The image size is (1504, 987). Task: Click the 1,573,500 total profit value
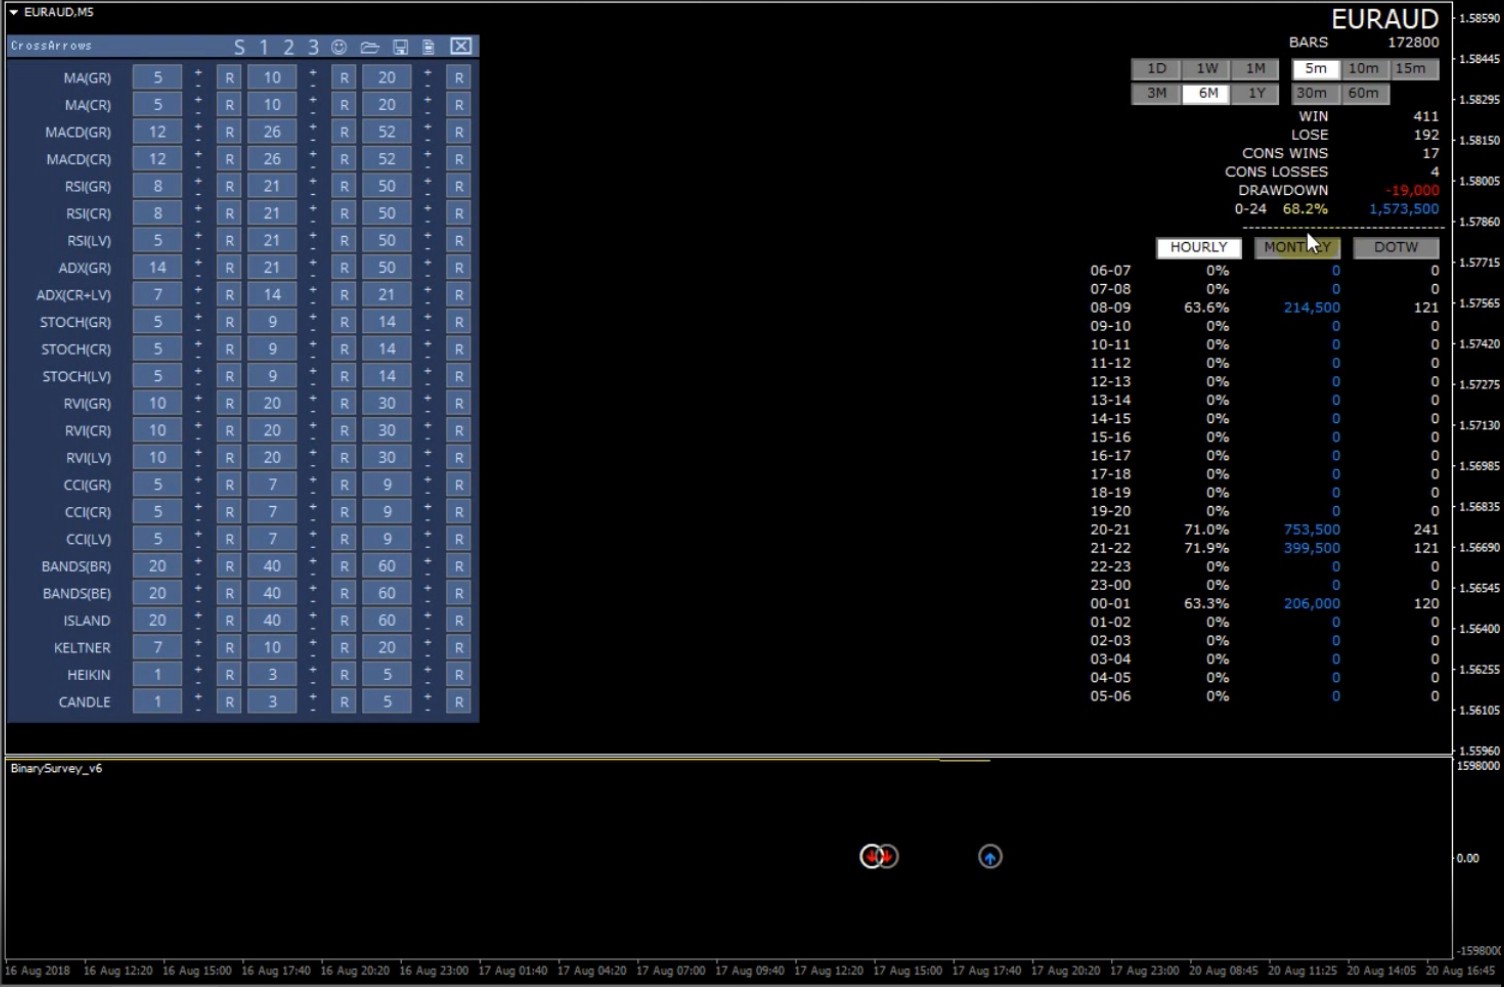[x=1404, y=209]
